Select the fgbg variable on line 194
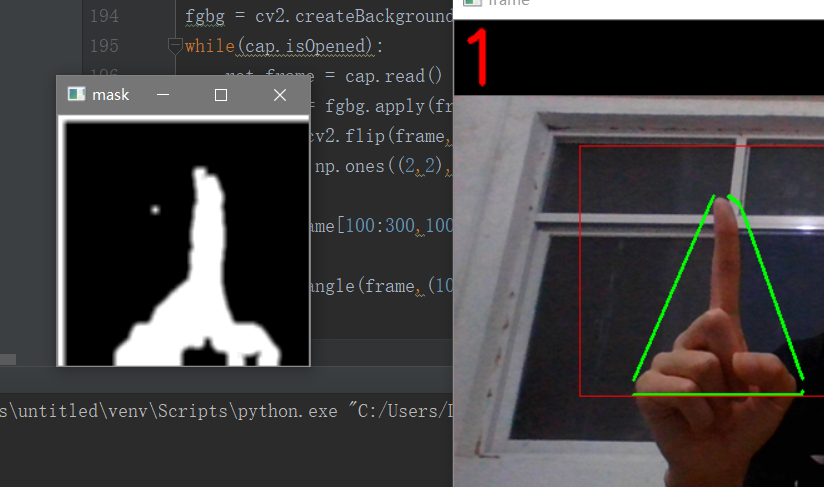Screen dimensions: 824x487 click(x=205, y=16)
